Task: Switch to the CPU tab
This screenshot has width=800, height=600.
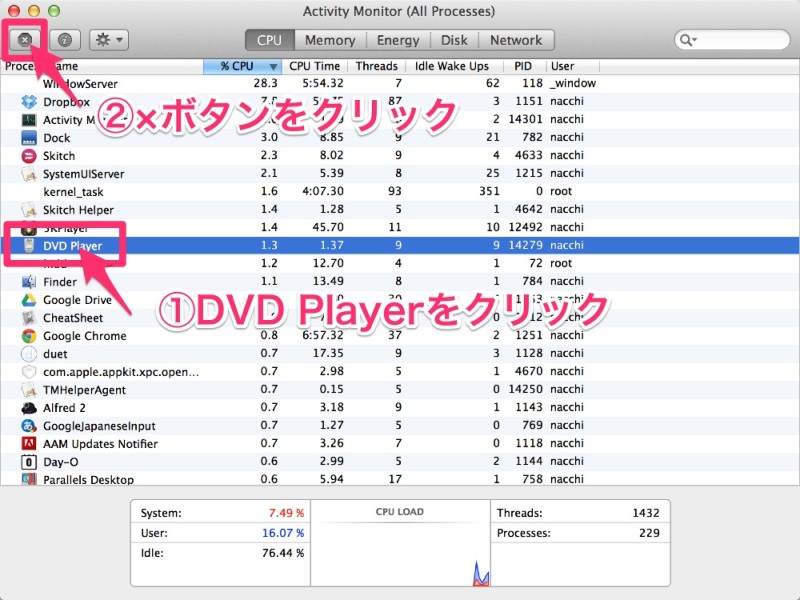Action: pyautogui.click(x=269, y=40)
